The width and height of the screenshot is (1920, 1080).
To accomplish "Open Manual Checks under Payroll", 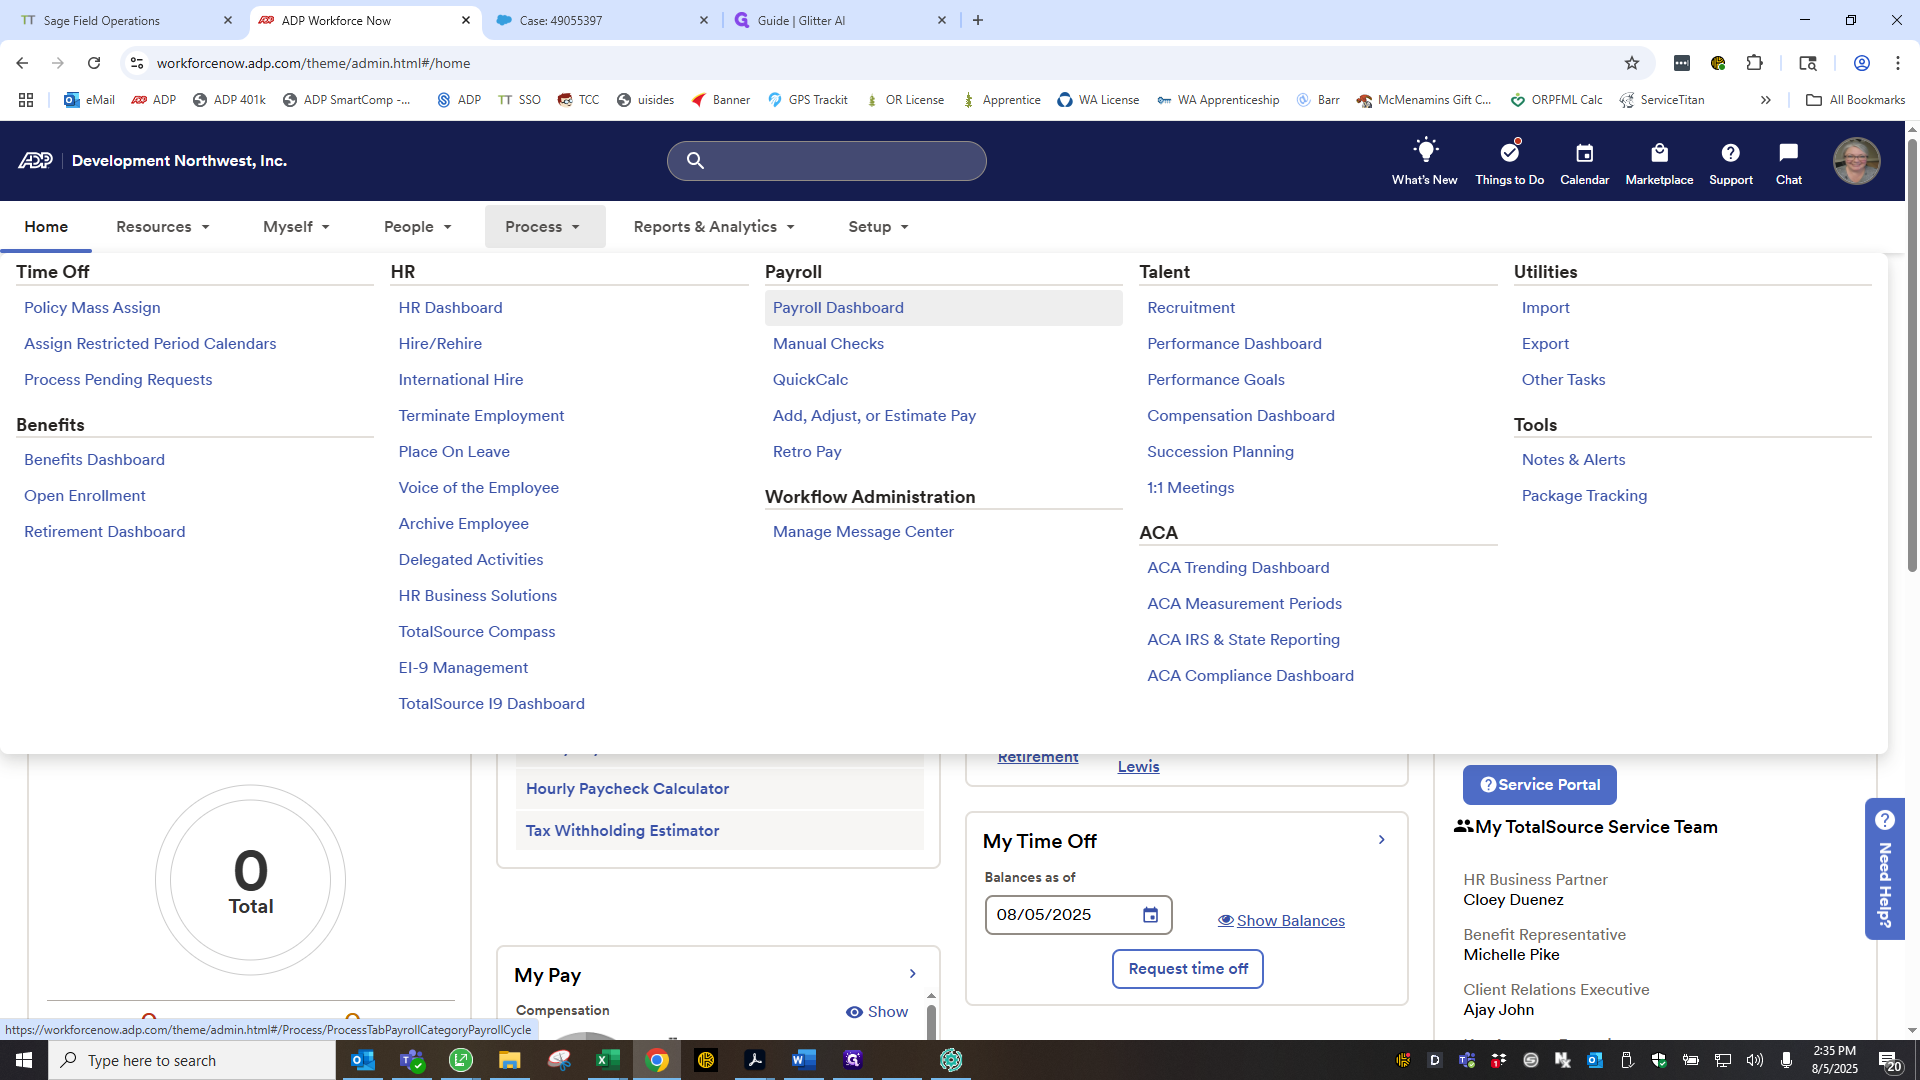I will [828, 344].
